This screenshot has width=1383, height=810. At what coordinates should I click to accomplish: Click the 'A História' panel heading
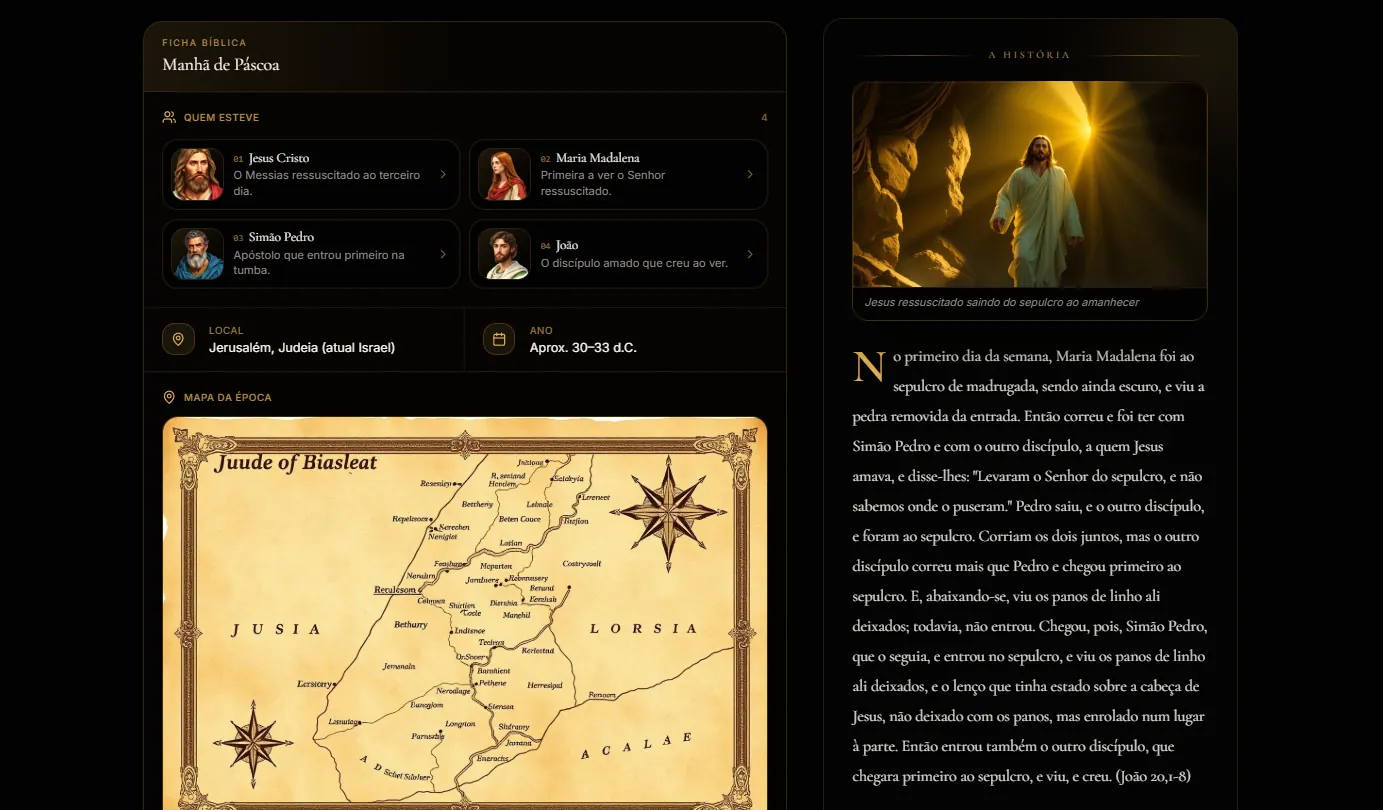click(1029, 55)
